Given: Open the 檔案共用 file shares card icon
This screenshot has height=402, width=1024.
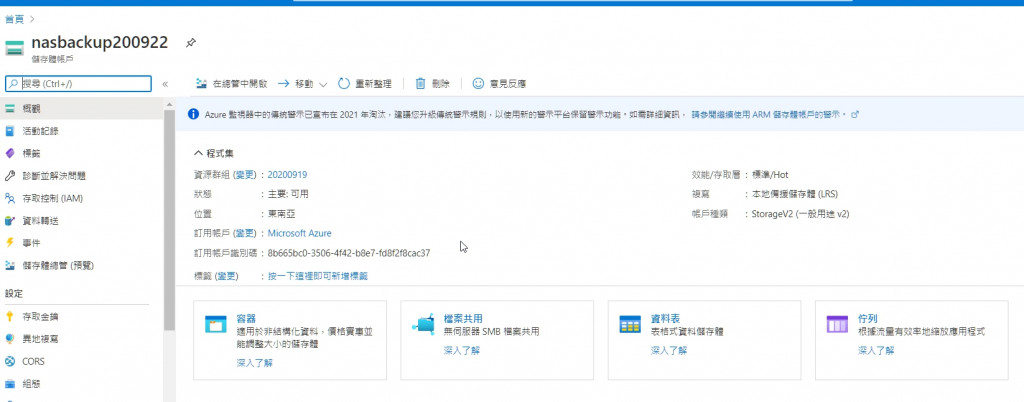Looking at the screenshot, I should tap(423, 324).
